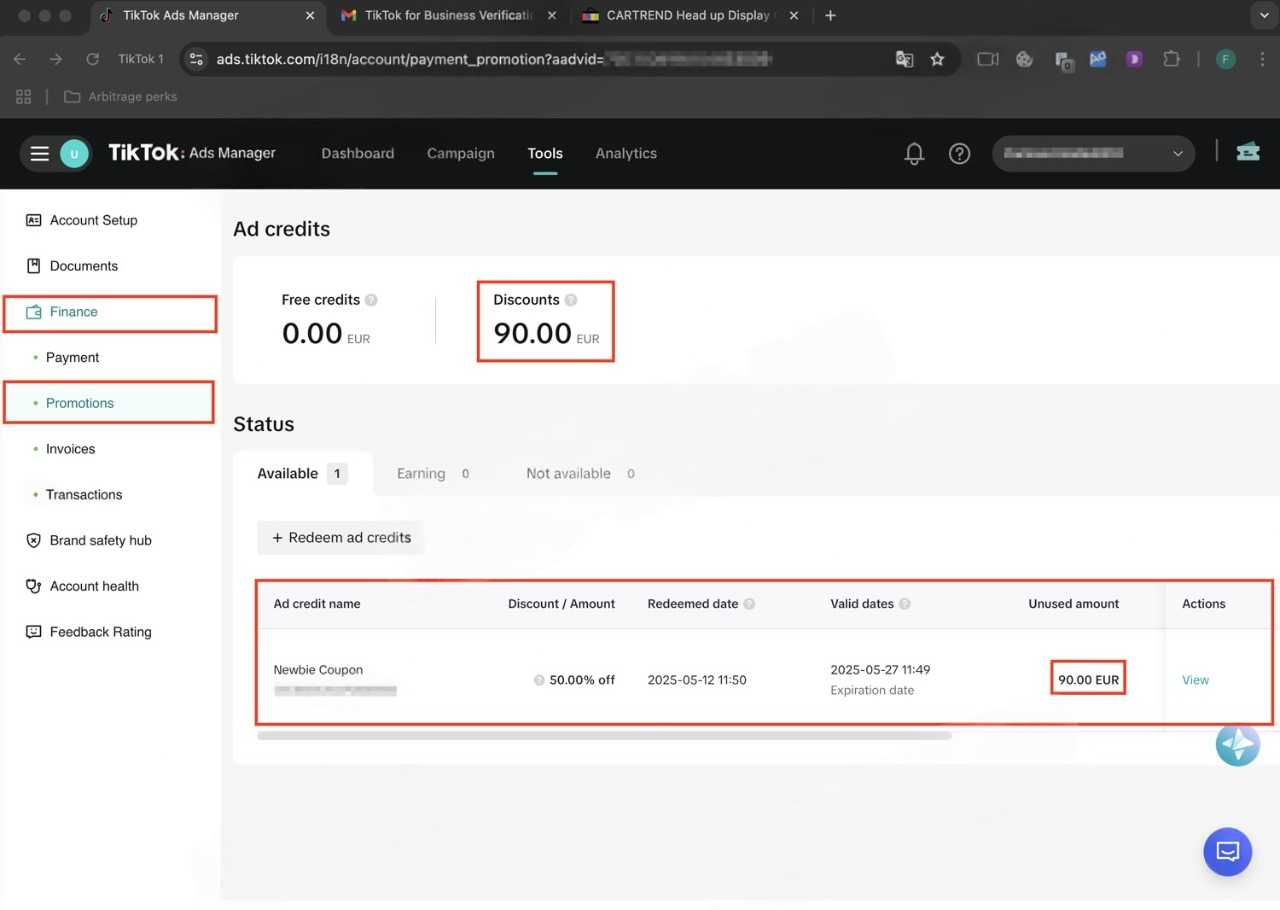Click the Discount / Amount column header
Screen dimensions: 1280x910
[x=561, y=604]
